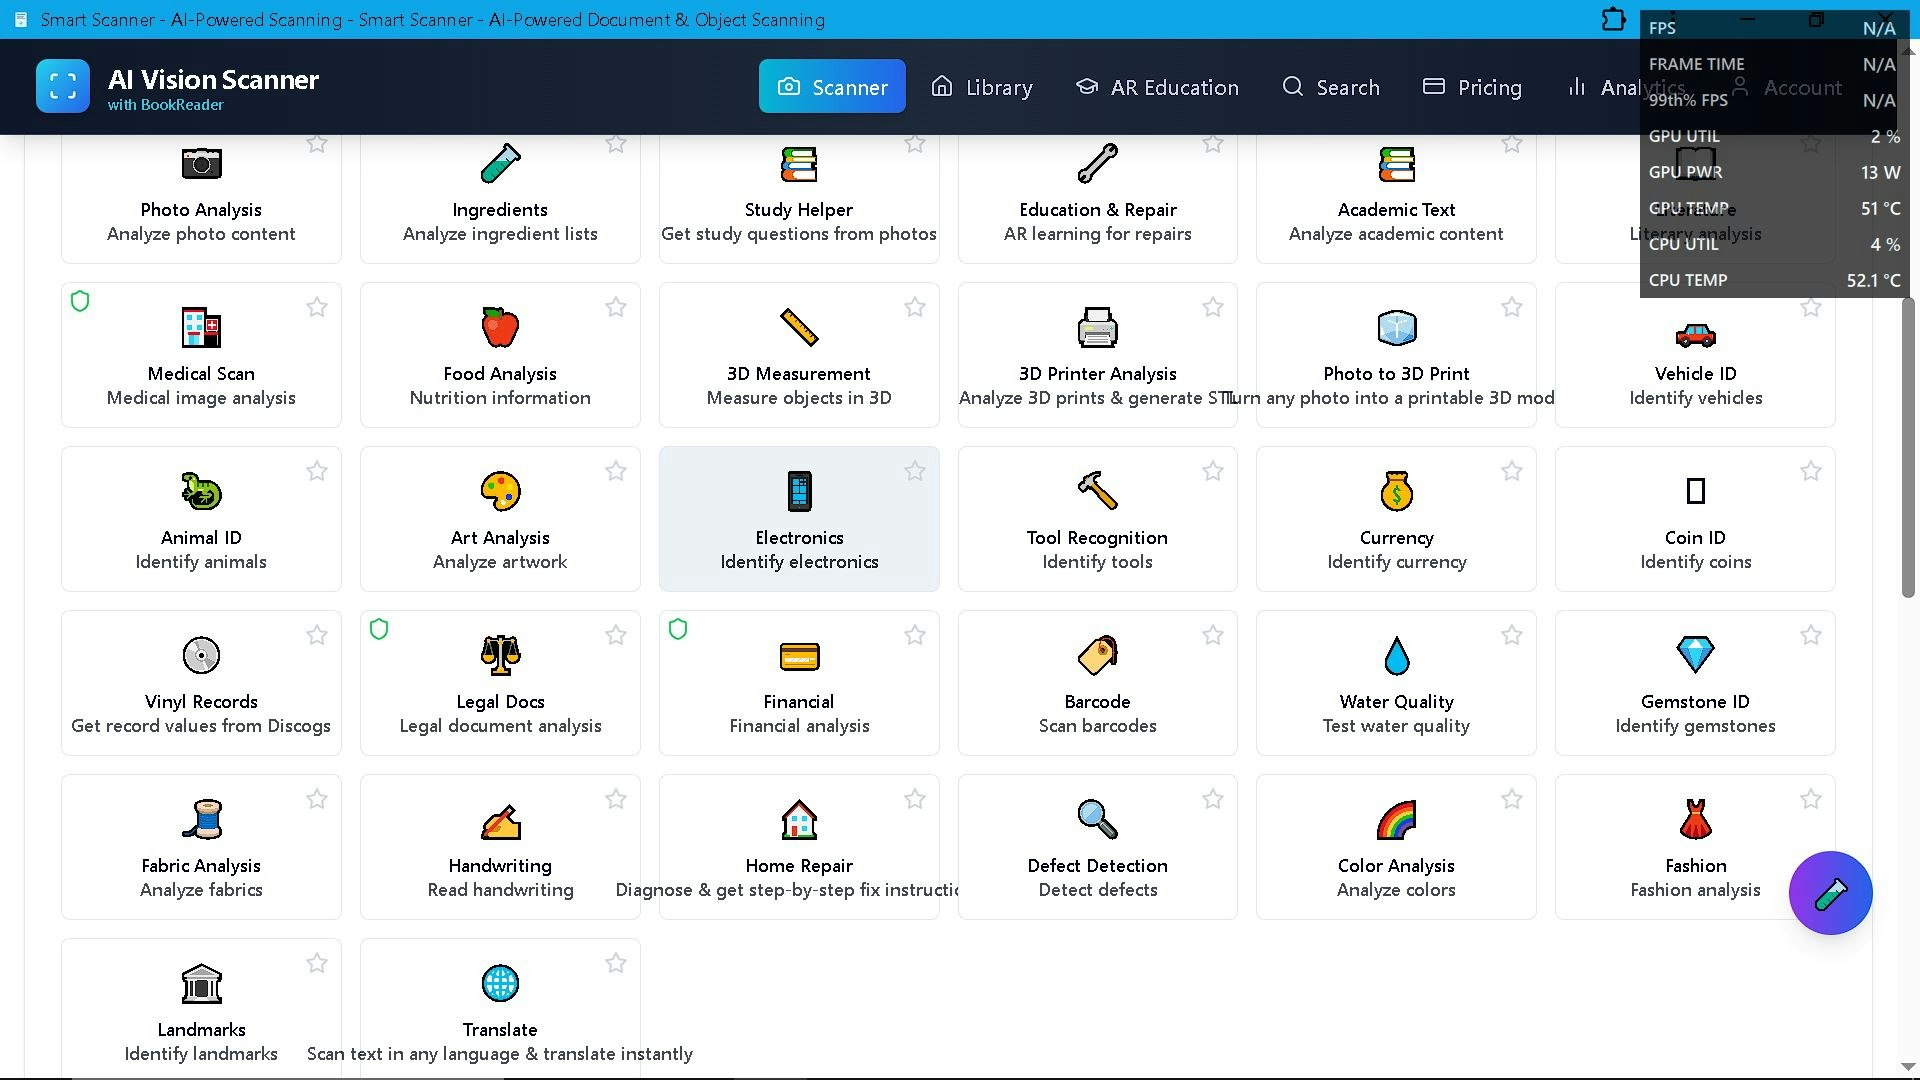The height and width of the screenshot is (1080, 1920).
Task: Favorite Electronics with its star toggle
Action: 914,471
